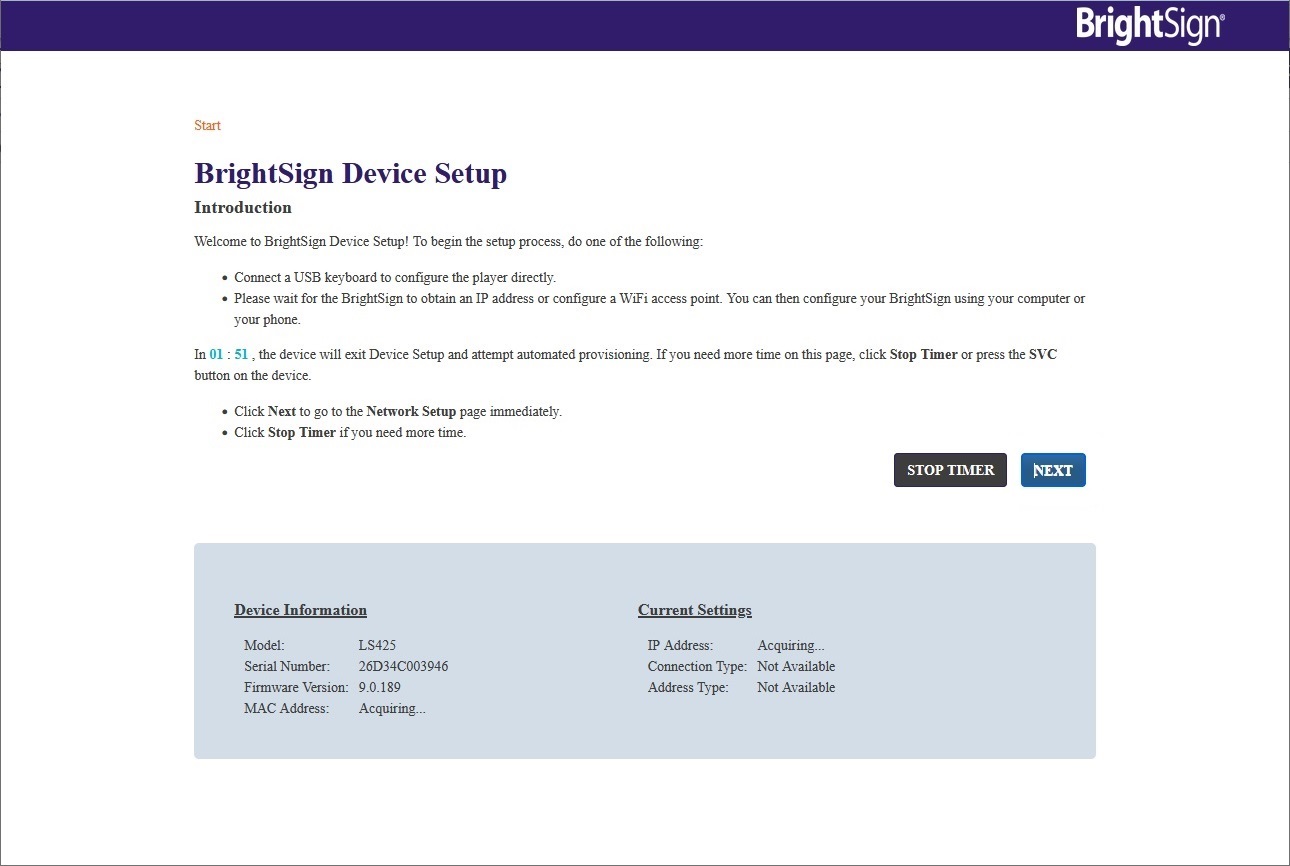Screen dimensions: 1290x866
Task: Click the Current Settings heading
Action: pyautogui.click(x=695, y=610)
